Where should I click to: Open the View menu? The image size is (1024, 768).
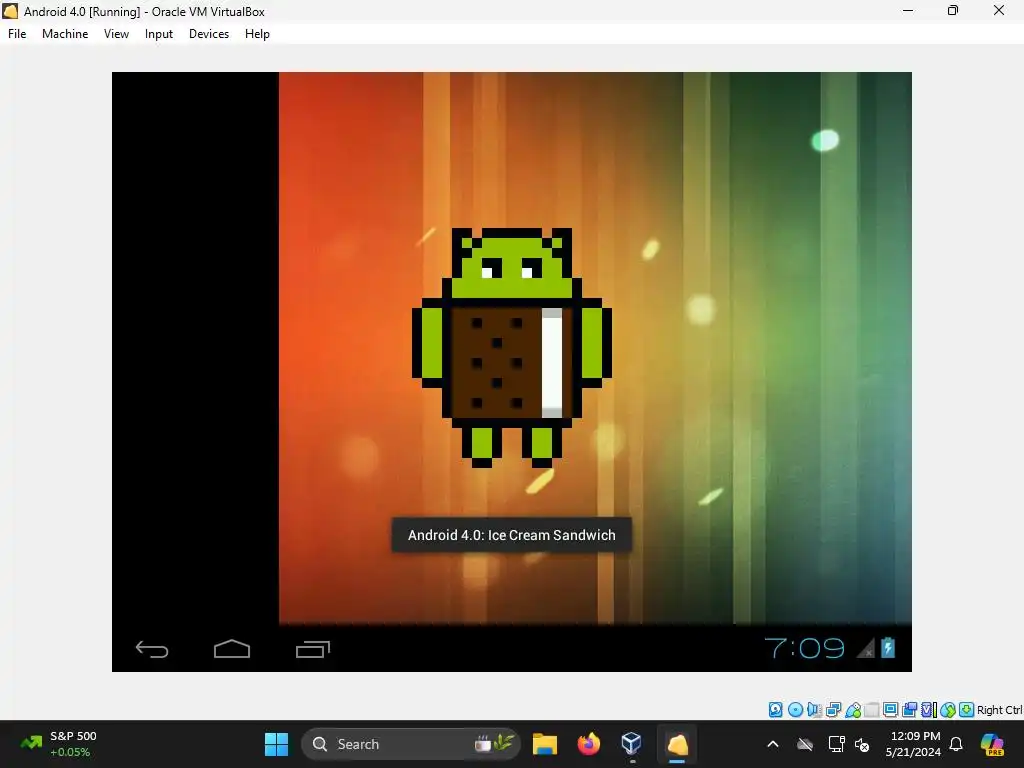point(116,34)
